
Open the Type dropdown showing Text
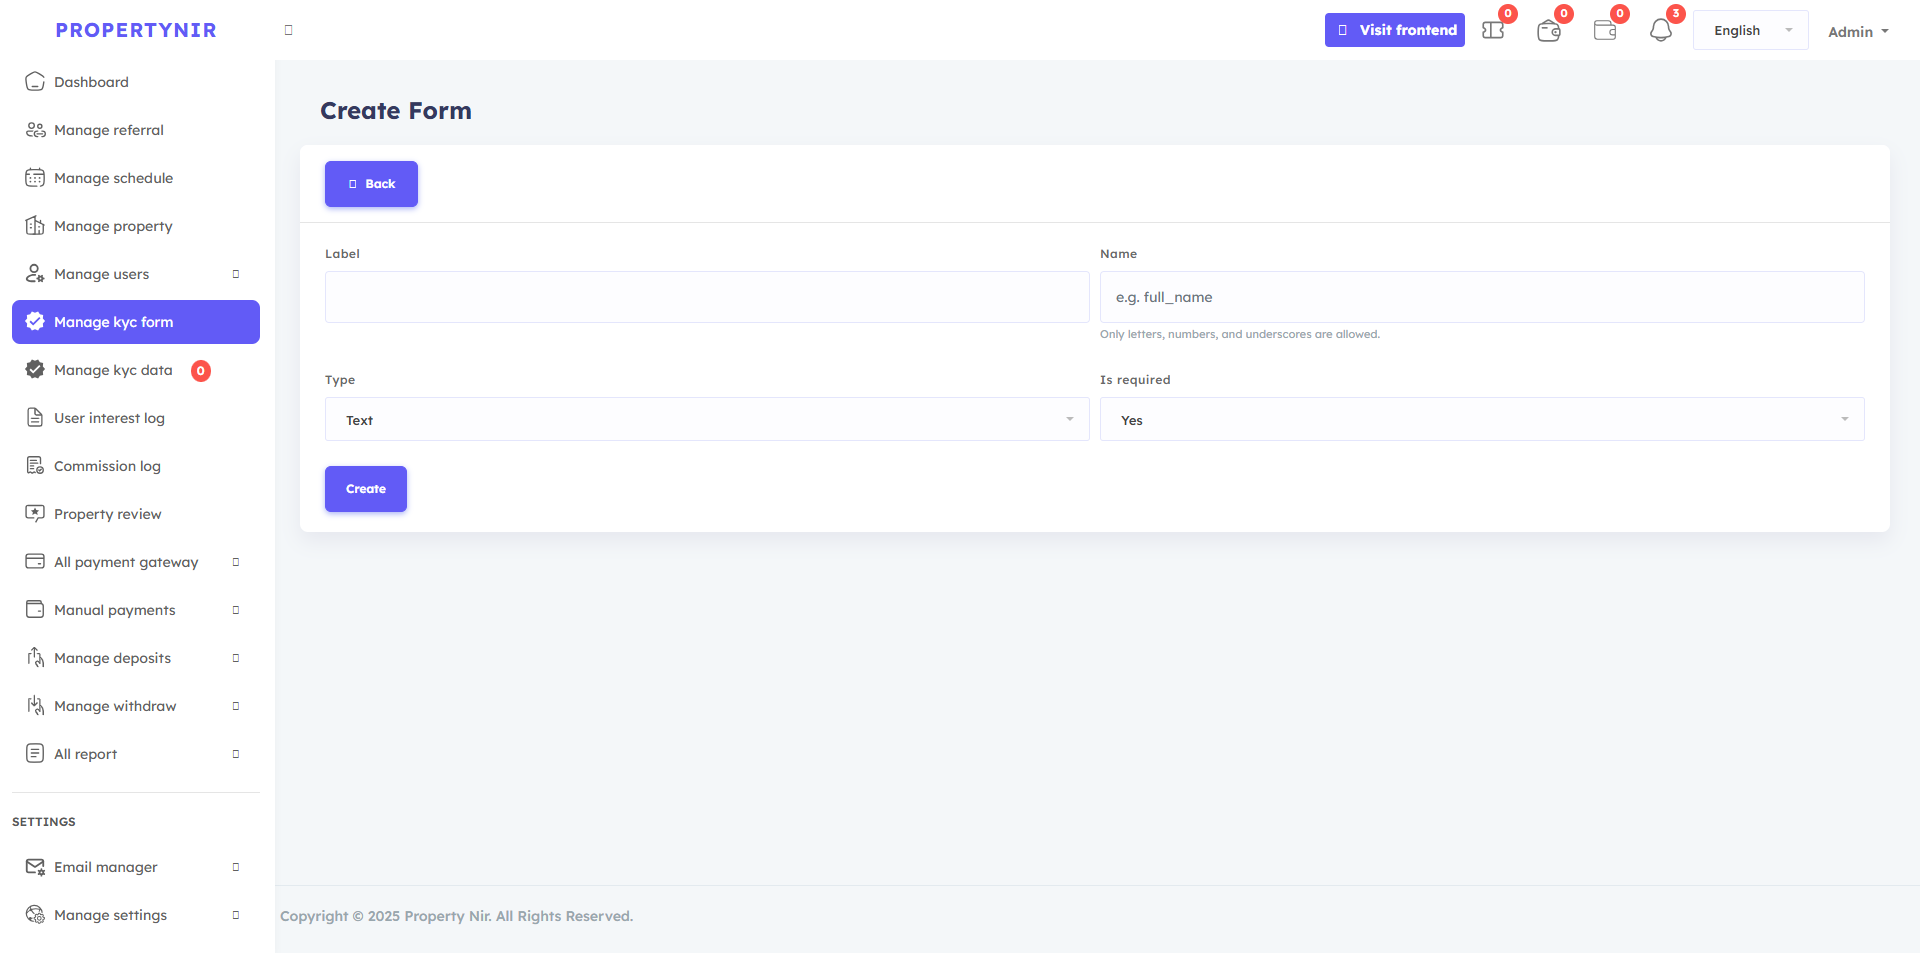coord(706,420)
